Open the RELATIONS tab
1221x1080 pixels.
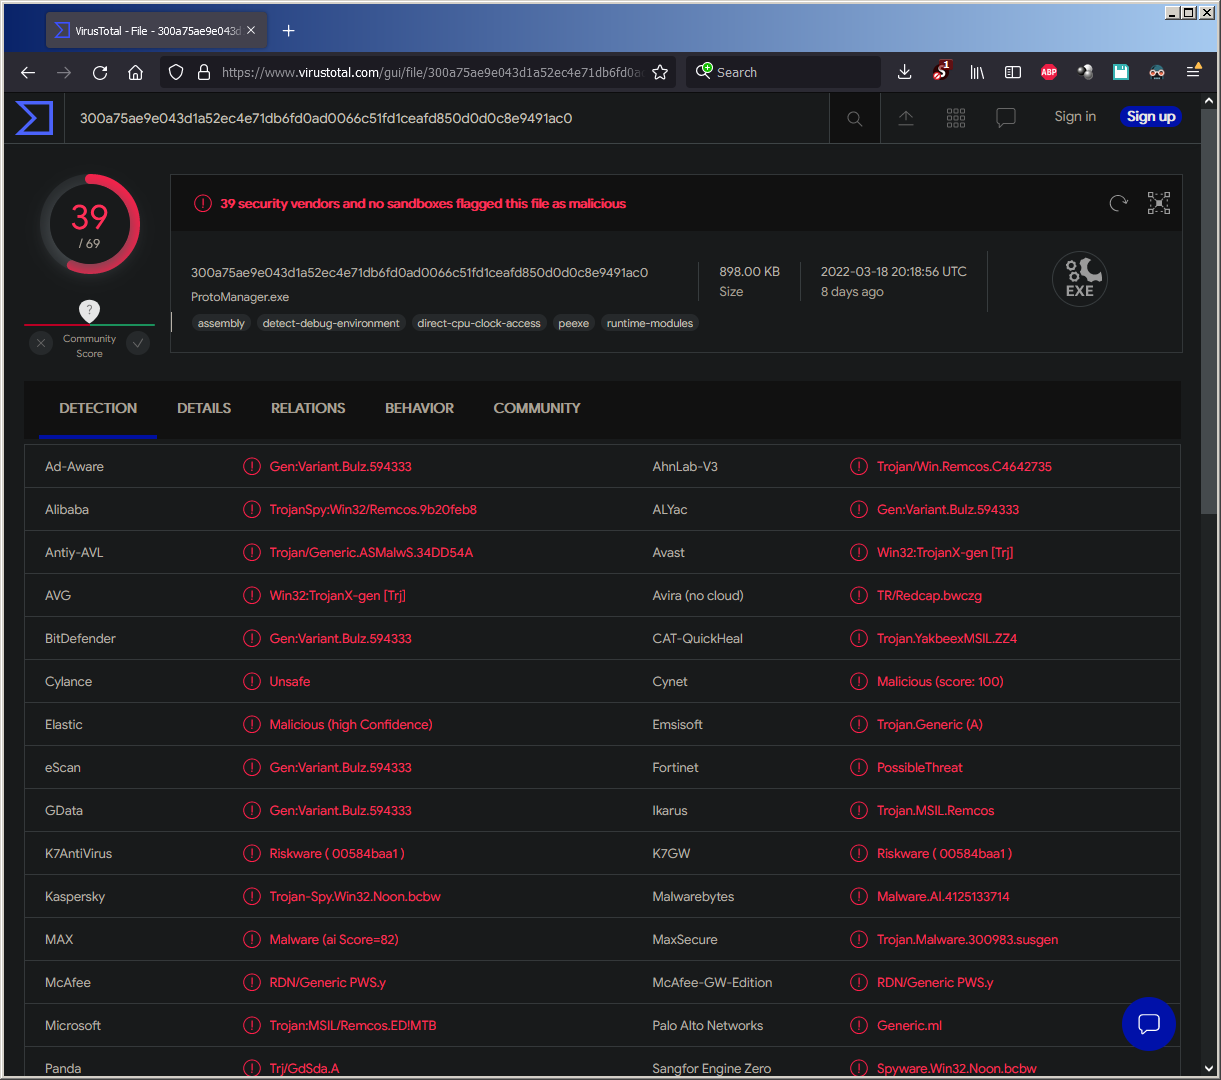308,408
